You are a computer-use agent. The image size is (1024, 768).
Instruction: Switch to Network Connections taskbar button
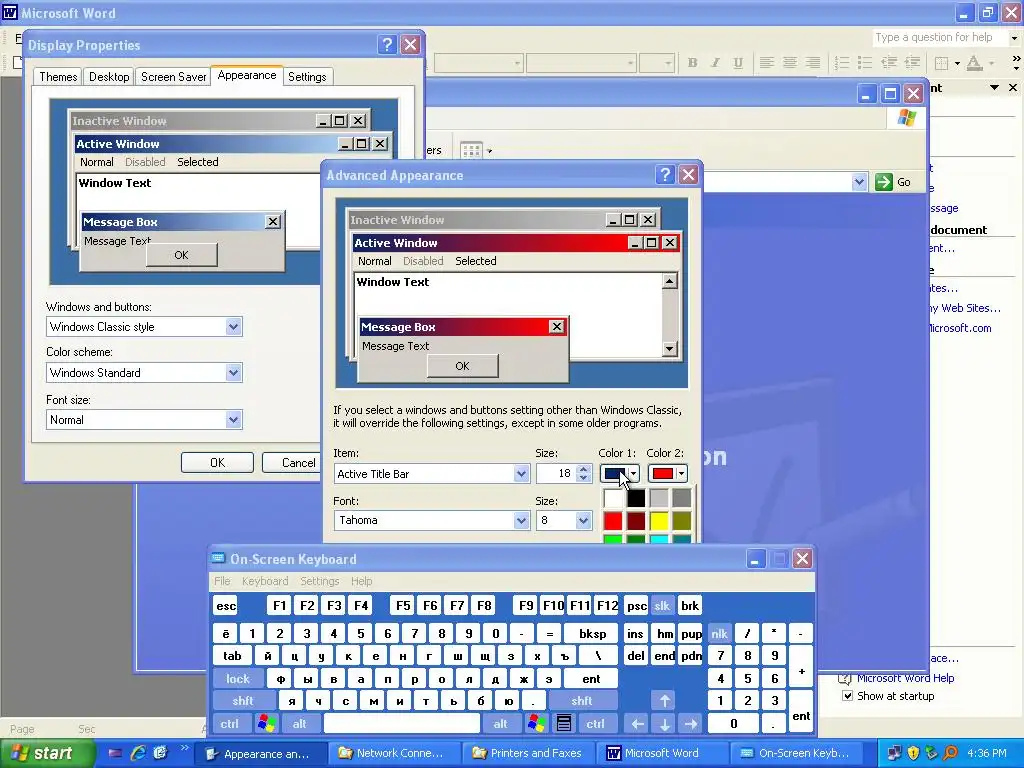point(394,753)
